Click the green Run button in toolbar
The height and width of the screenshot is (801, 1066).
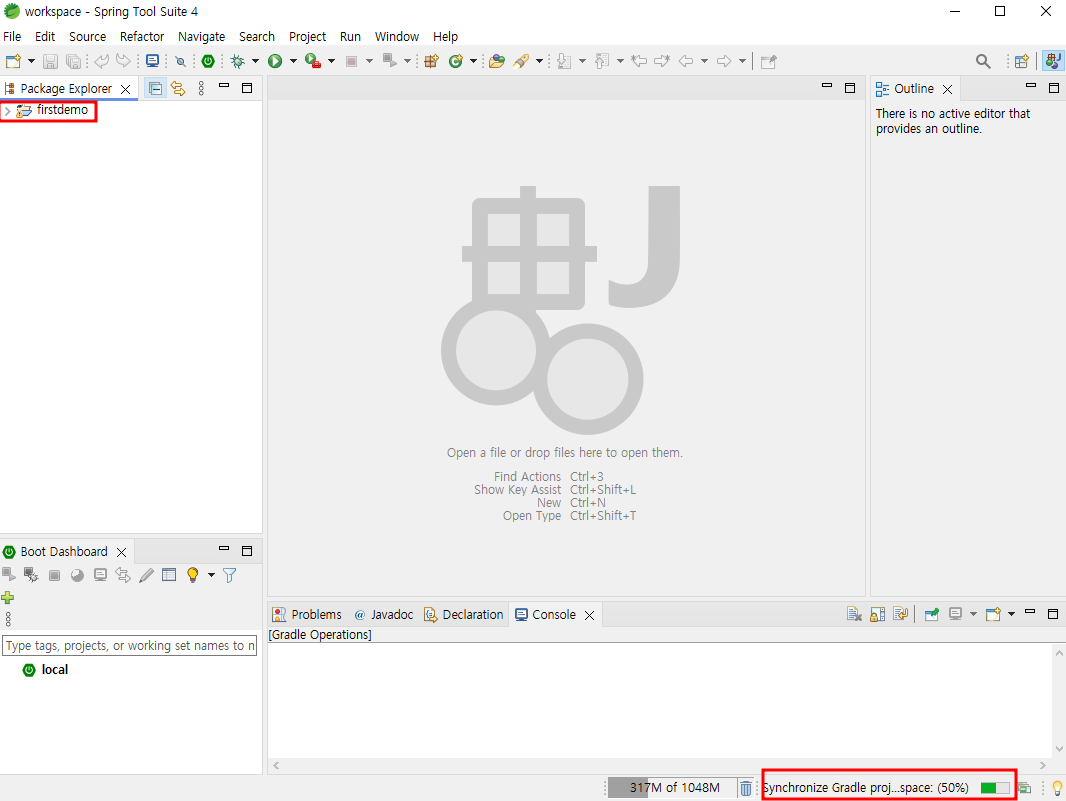click(275, 61)
